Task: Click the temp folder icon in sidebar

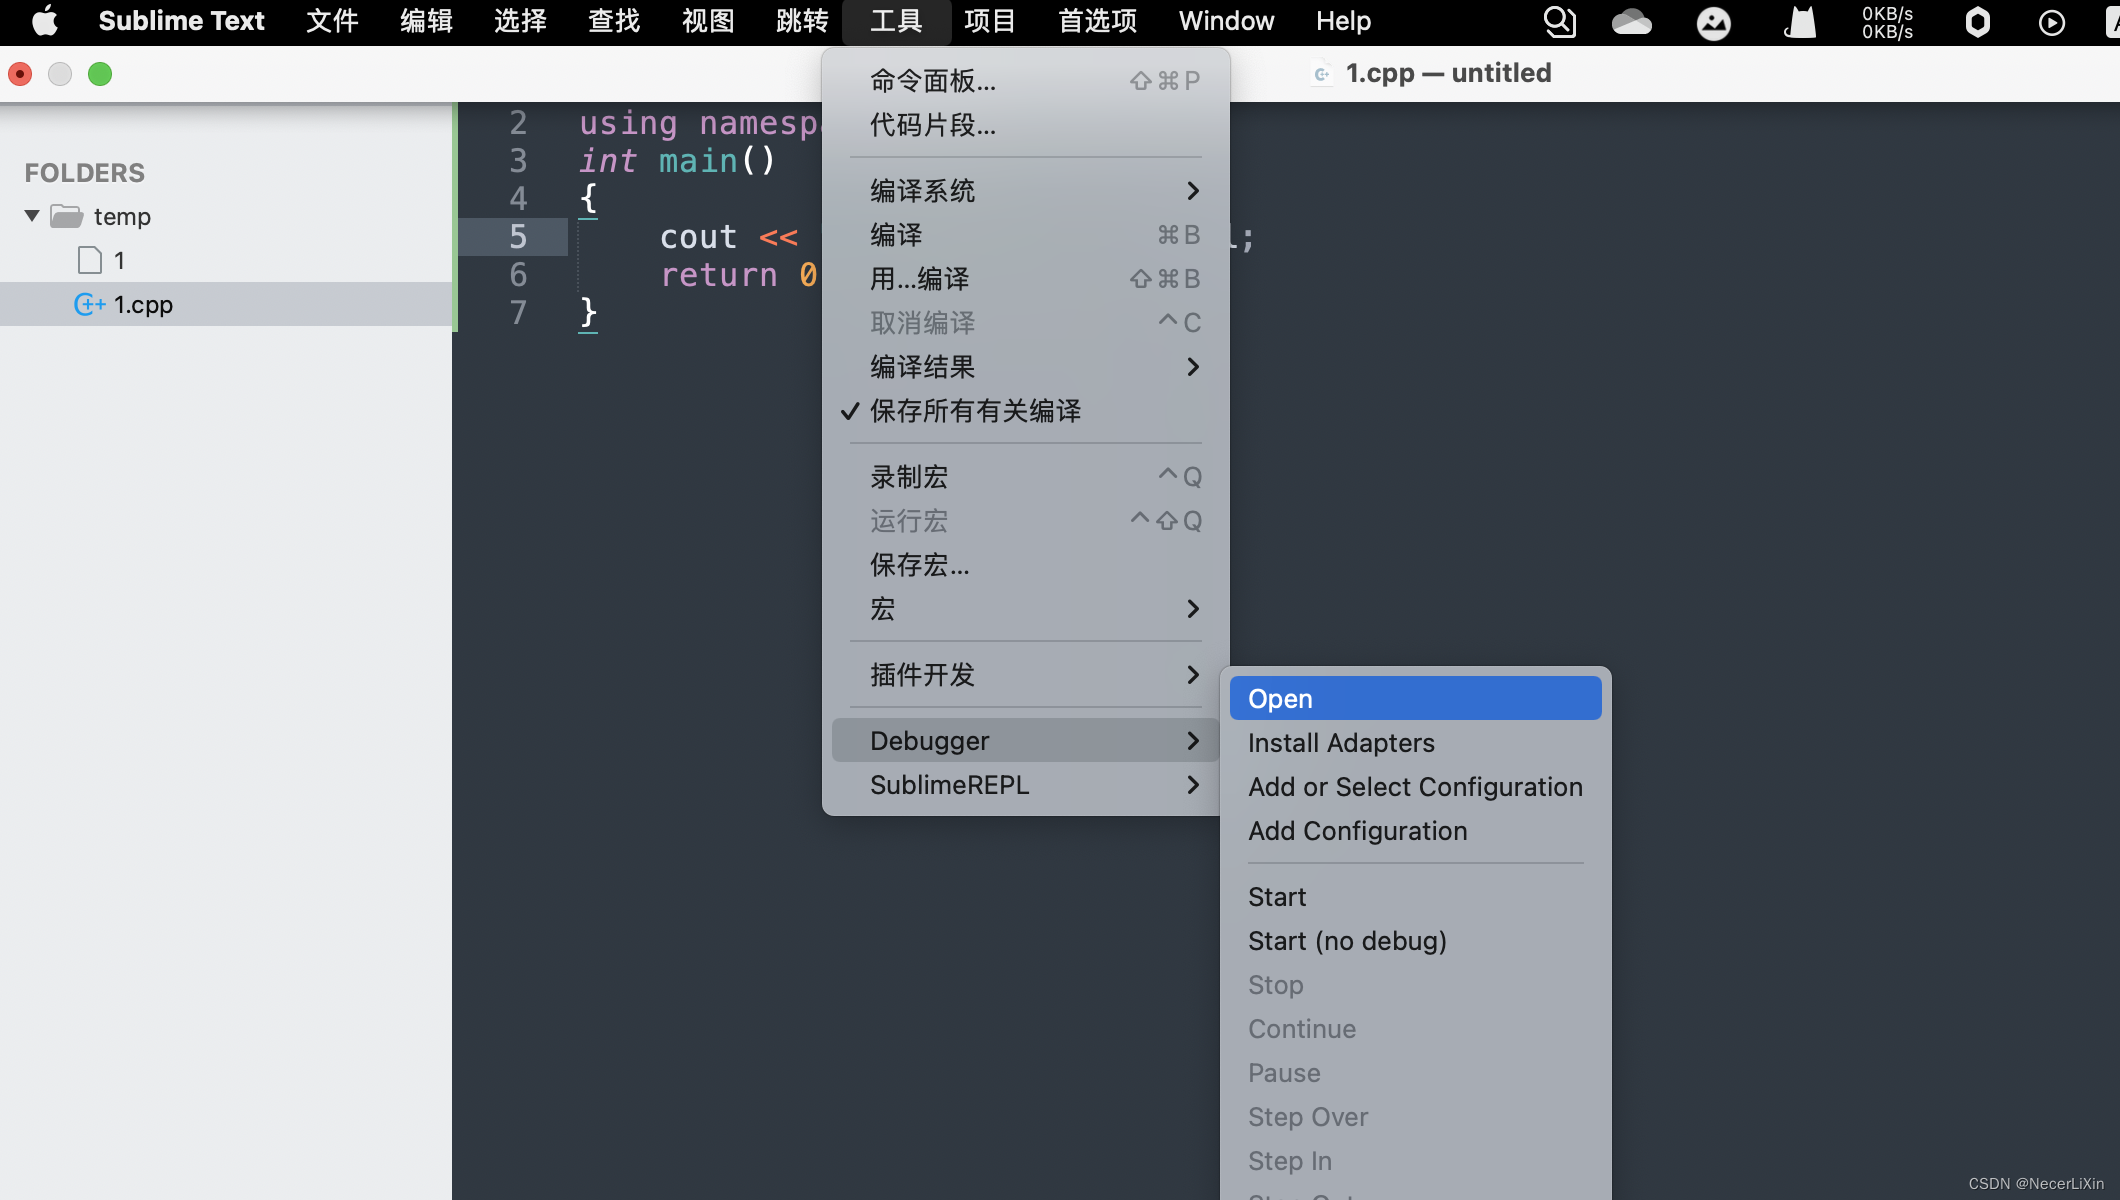Action: (67, 217)
